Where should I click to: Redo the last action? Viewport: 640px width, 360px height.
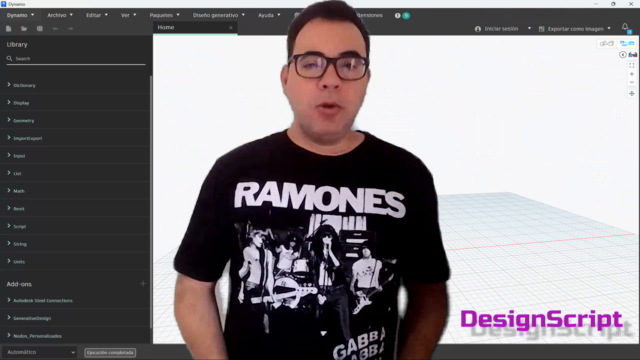71,29
